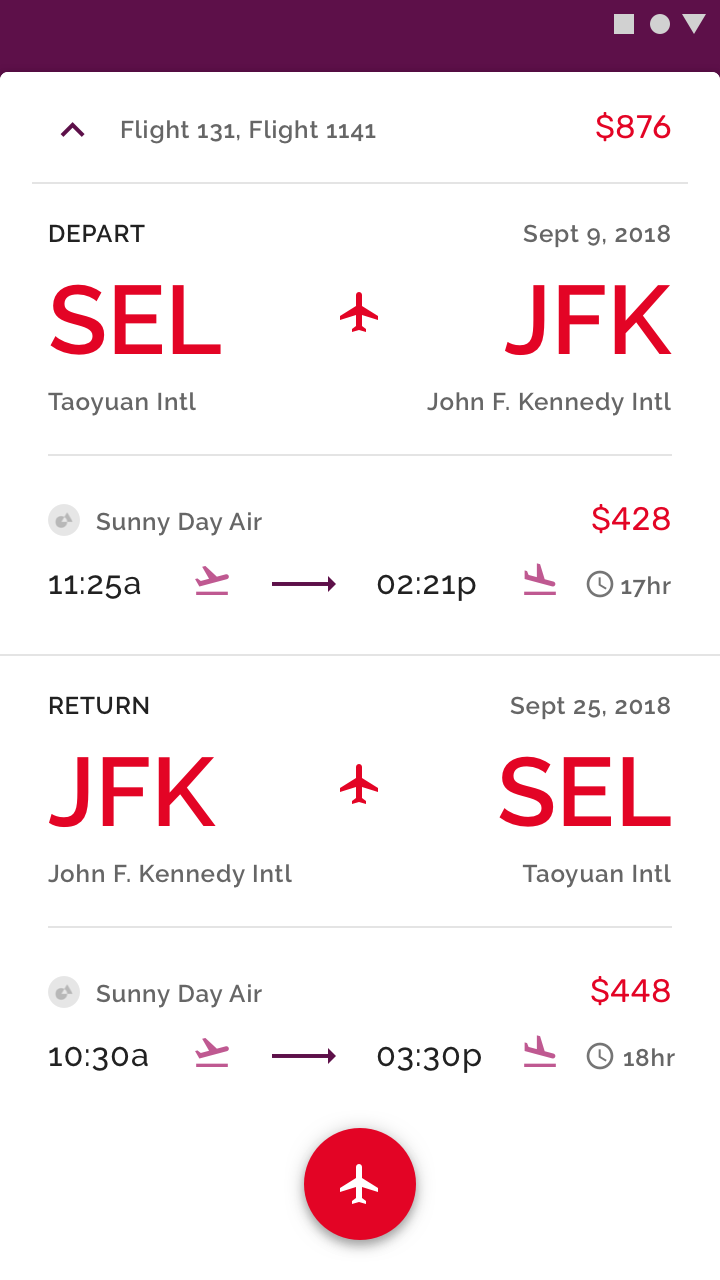This screenshot has height=1280, width=720.
Task: Select the $428 departing fare
Action: coord(631,519)
